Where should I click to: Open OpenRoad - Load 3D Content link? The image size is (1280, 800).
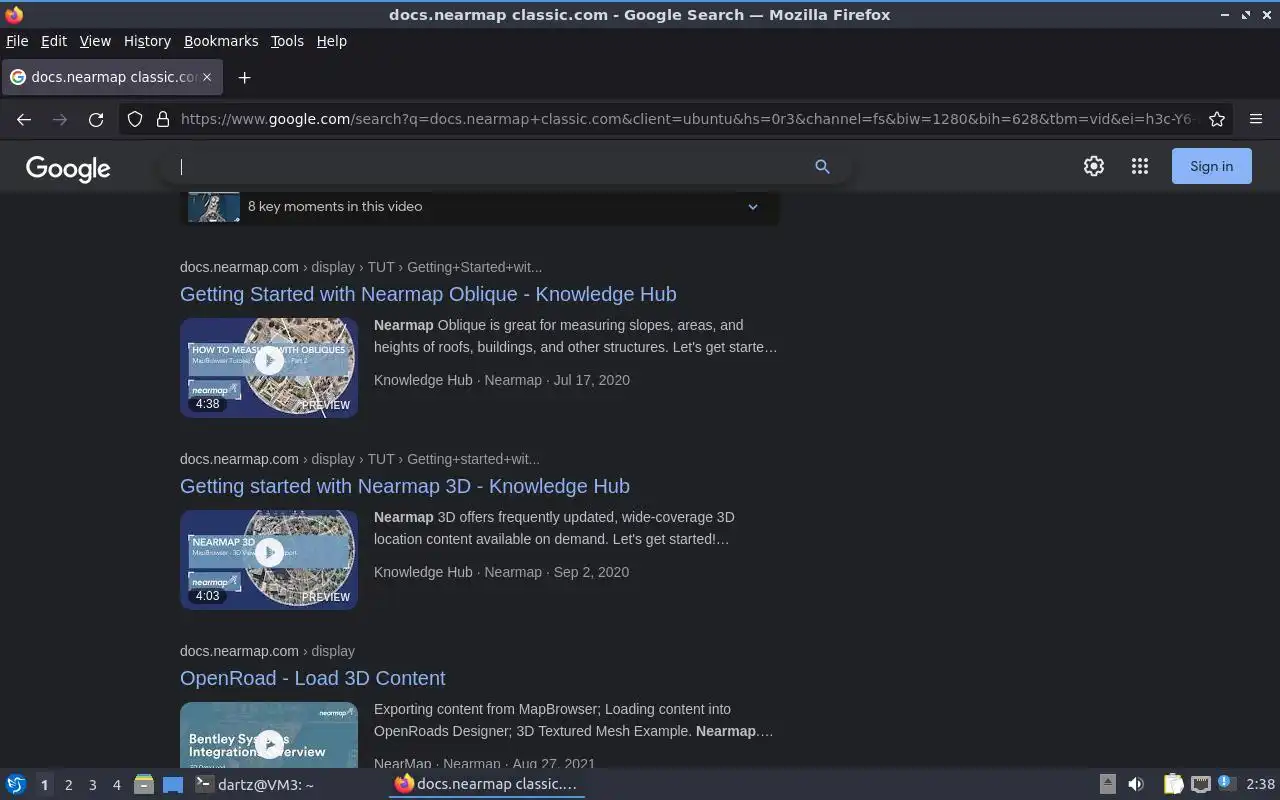[x=313, y=678]
